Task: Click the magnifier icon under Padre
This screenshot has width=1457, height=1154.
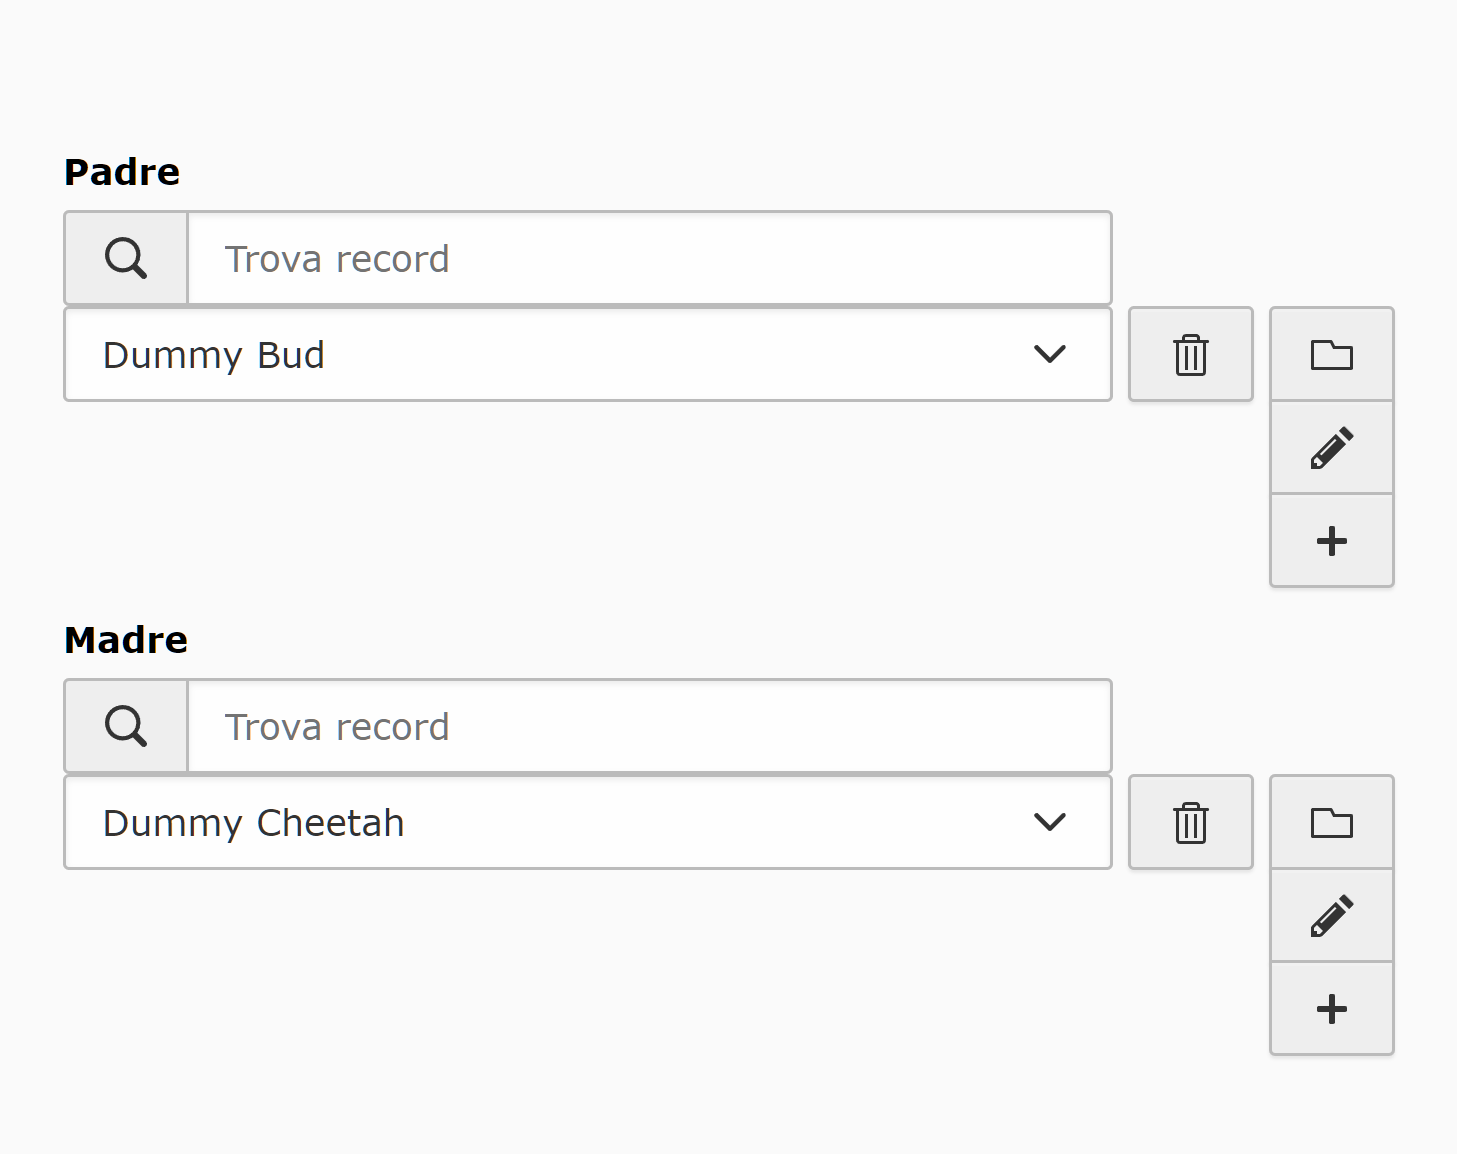Action: tap(126, 258)
